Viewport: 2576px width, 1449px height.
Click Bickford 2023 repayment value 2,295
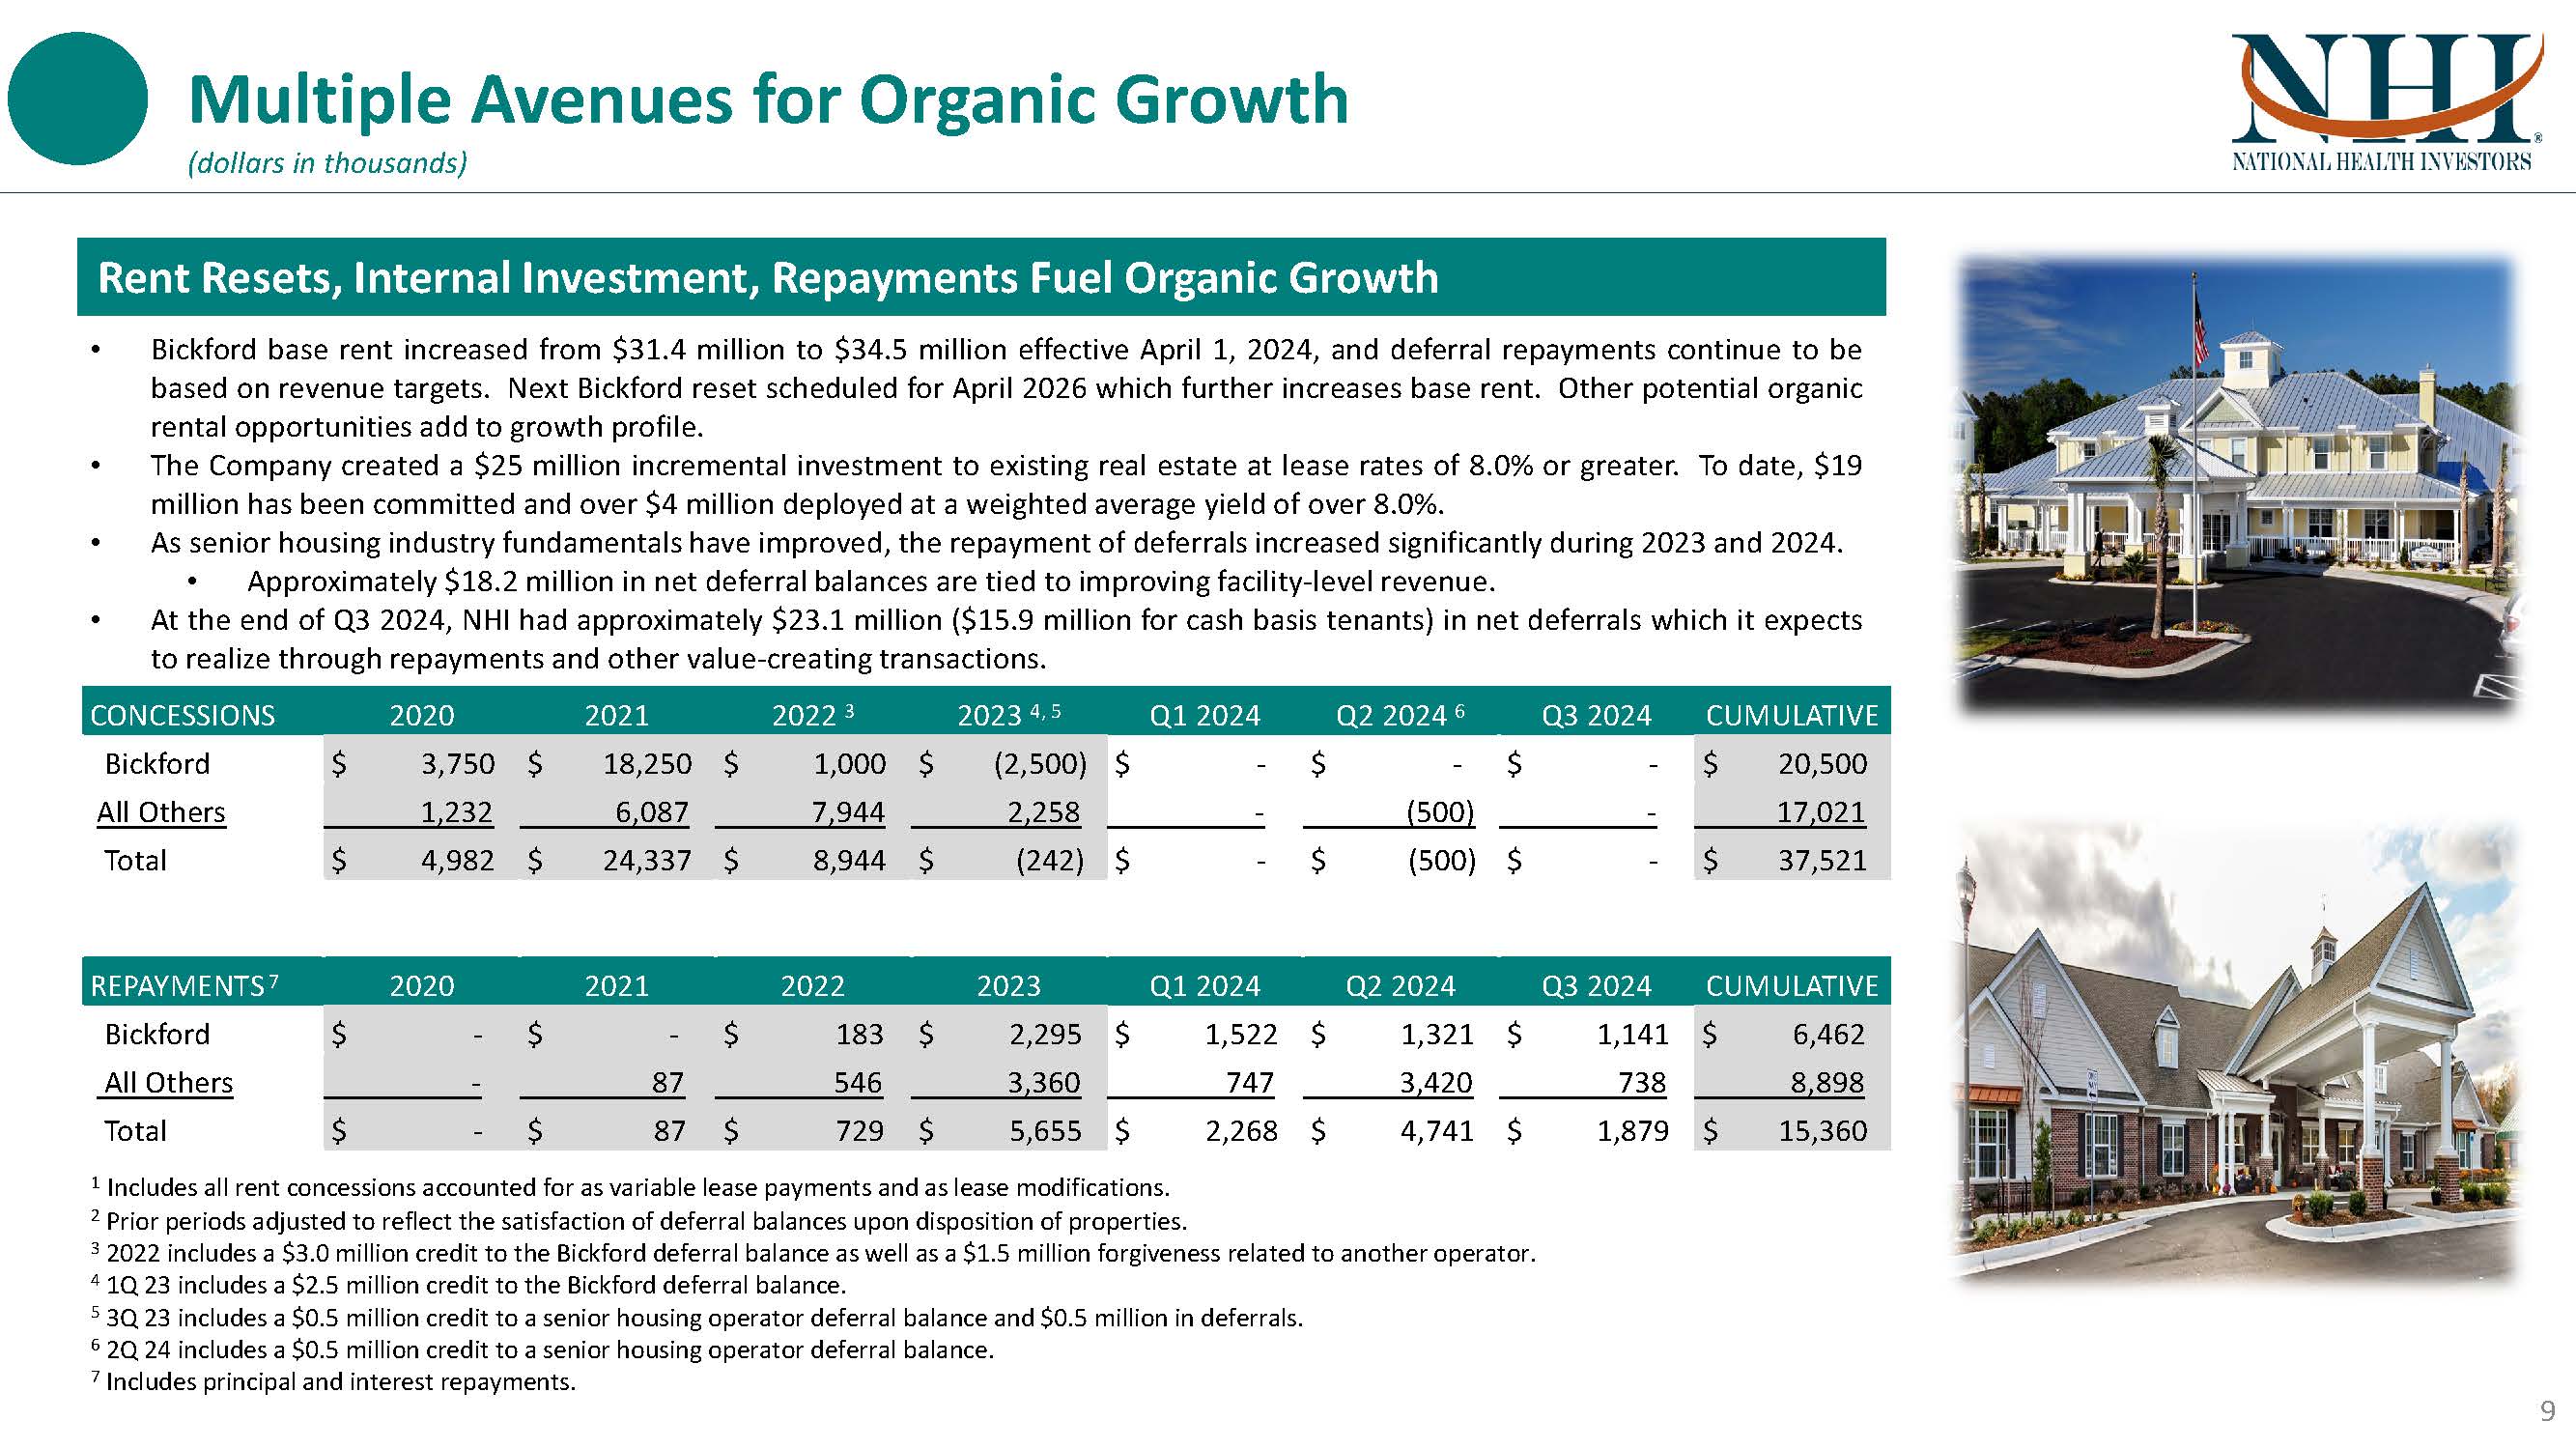pos(1044,1034)
